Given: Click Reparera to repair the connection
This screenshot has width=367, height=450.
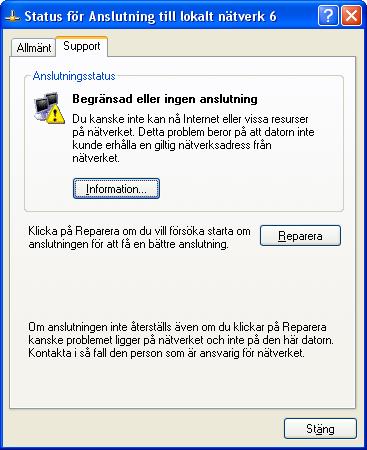Looking at the screenshot, I should coord(300,236).
